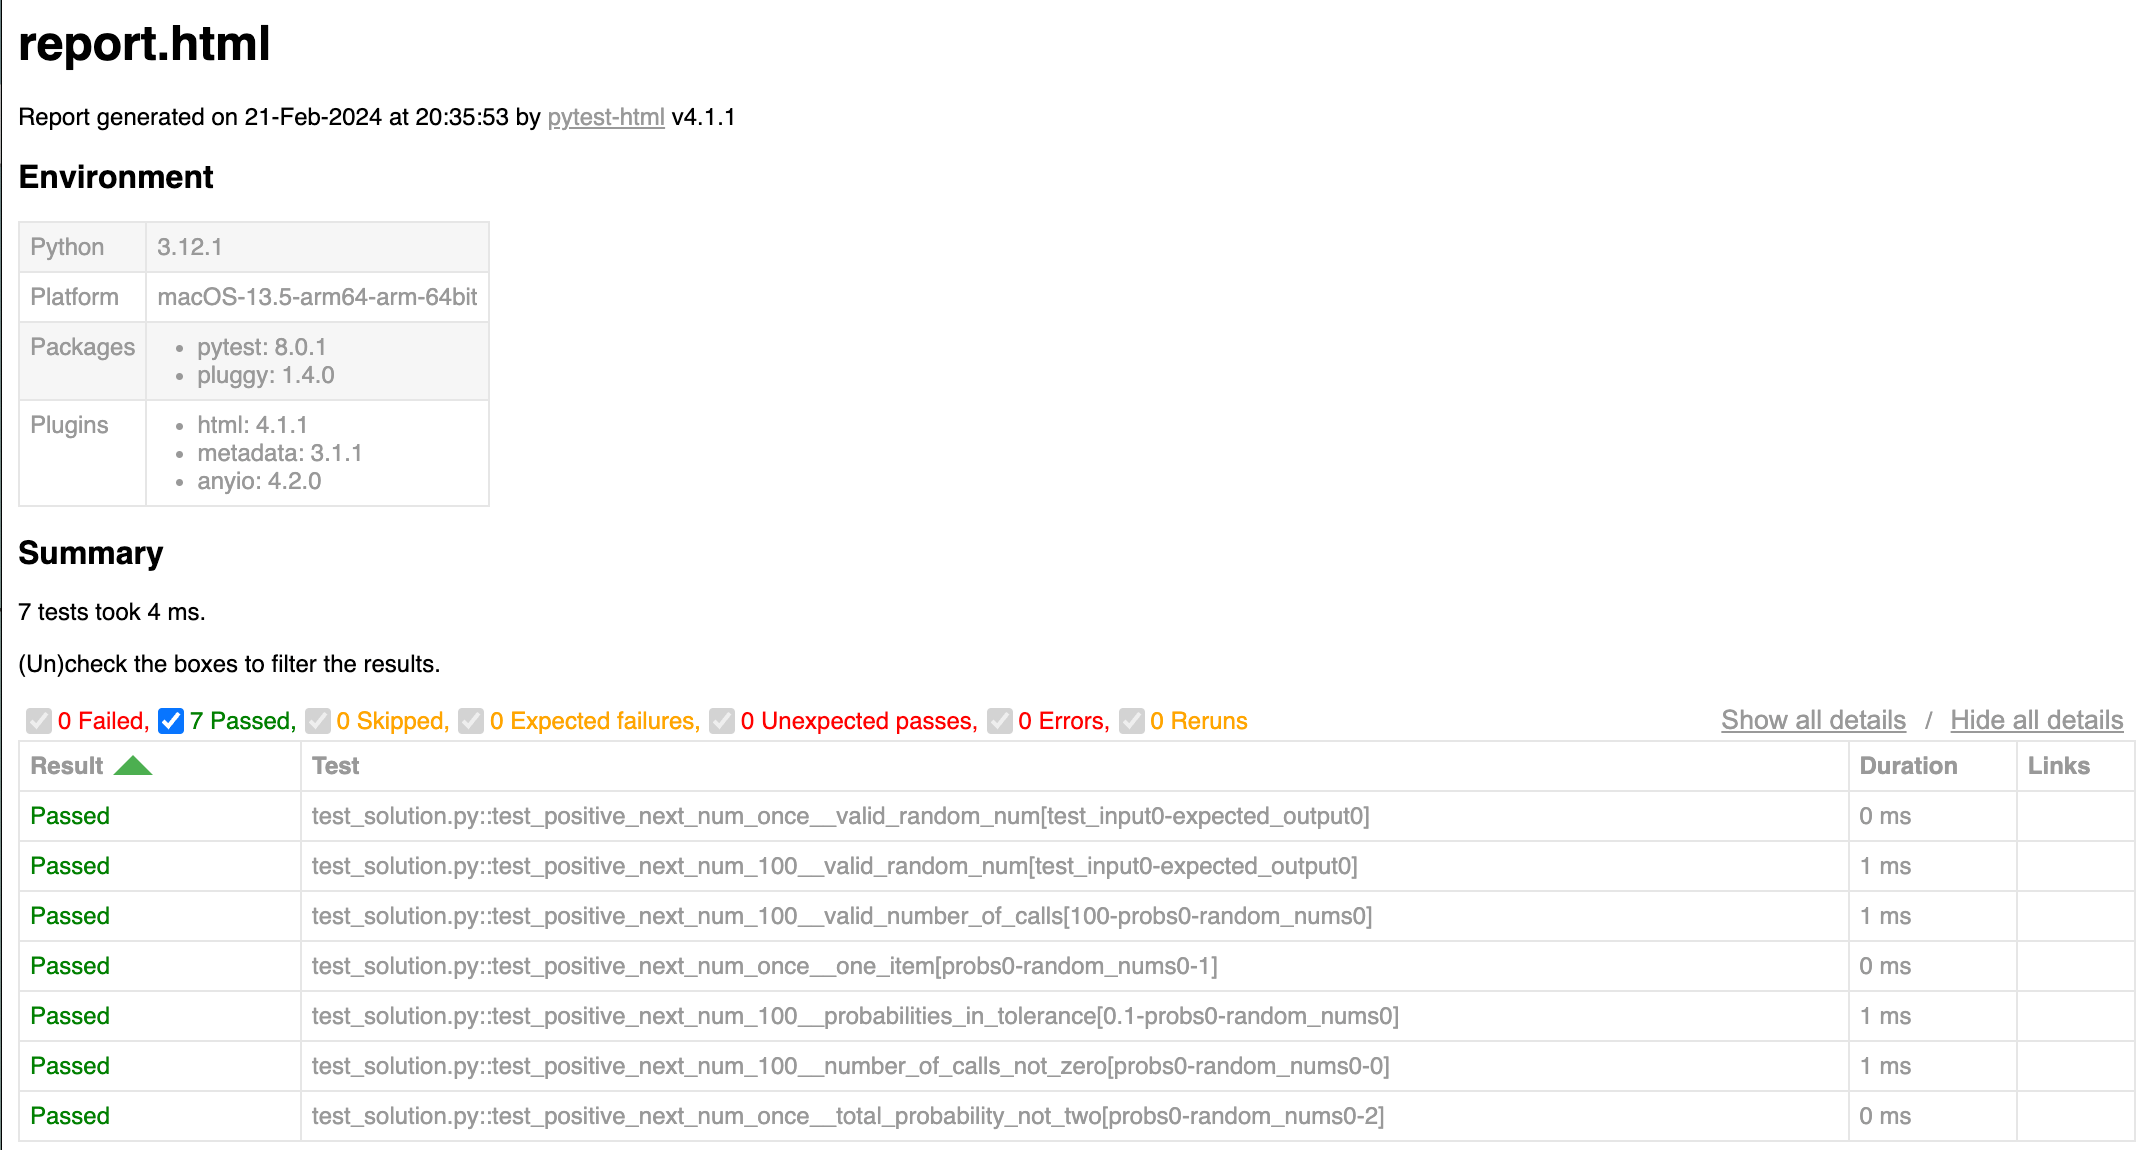This screenshot has width=2150, height=1150.
Task: Expand the total_probability_not_two test row
Action: [1076, 1116]
